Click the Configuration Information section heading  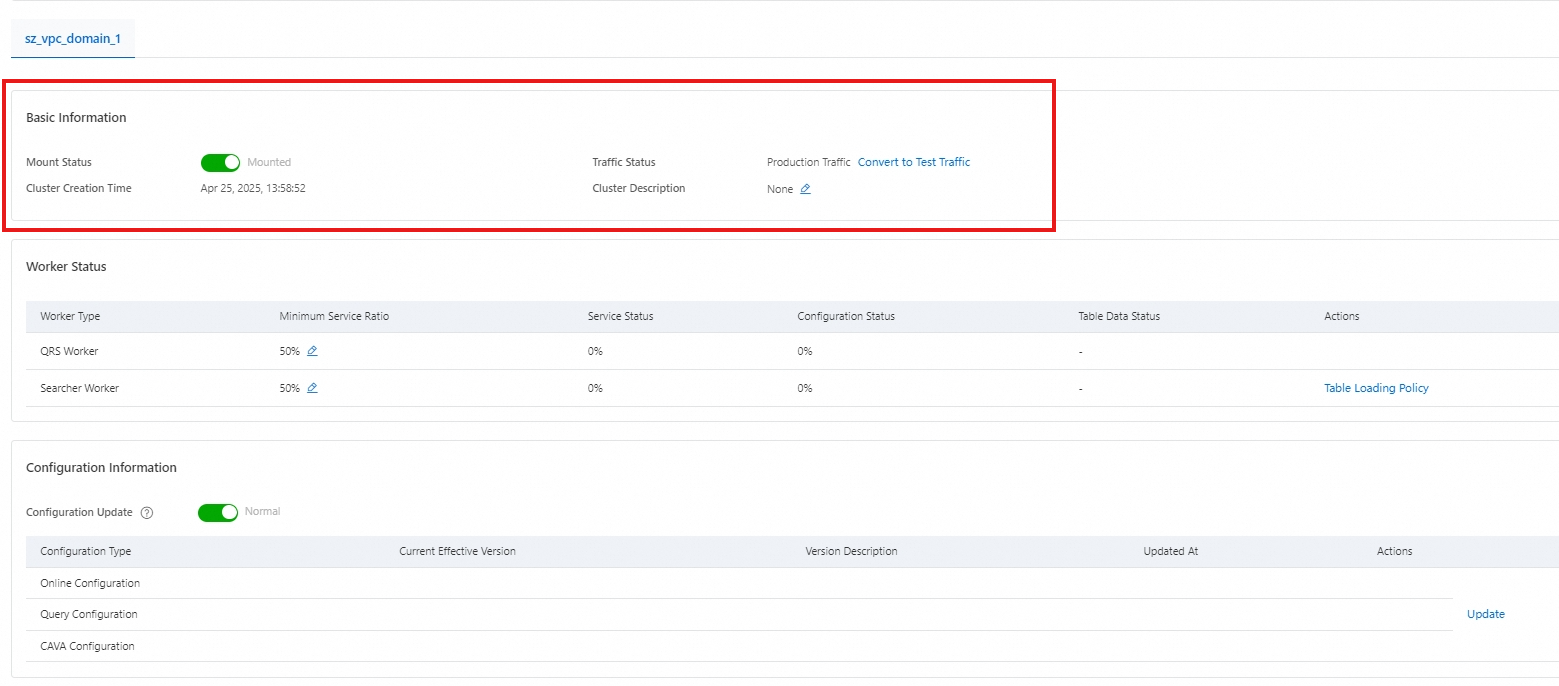[x=101, y=467]
